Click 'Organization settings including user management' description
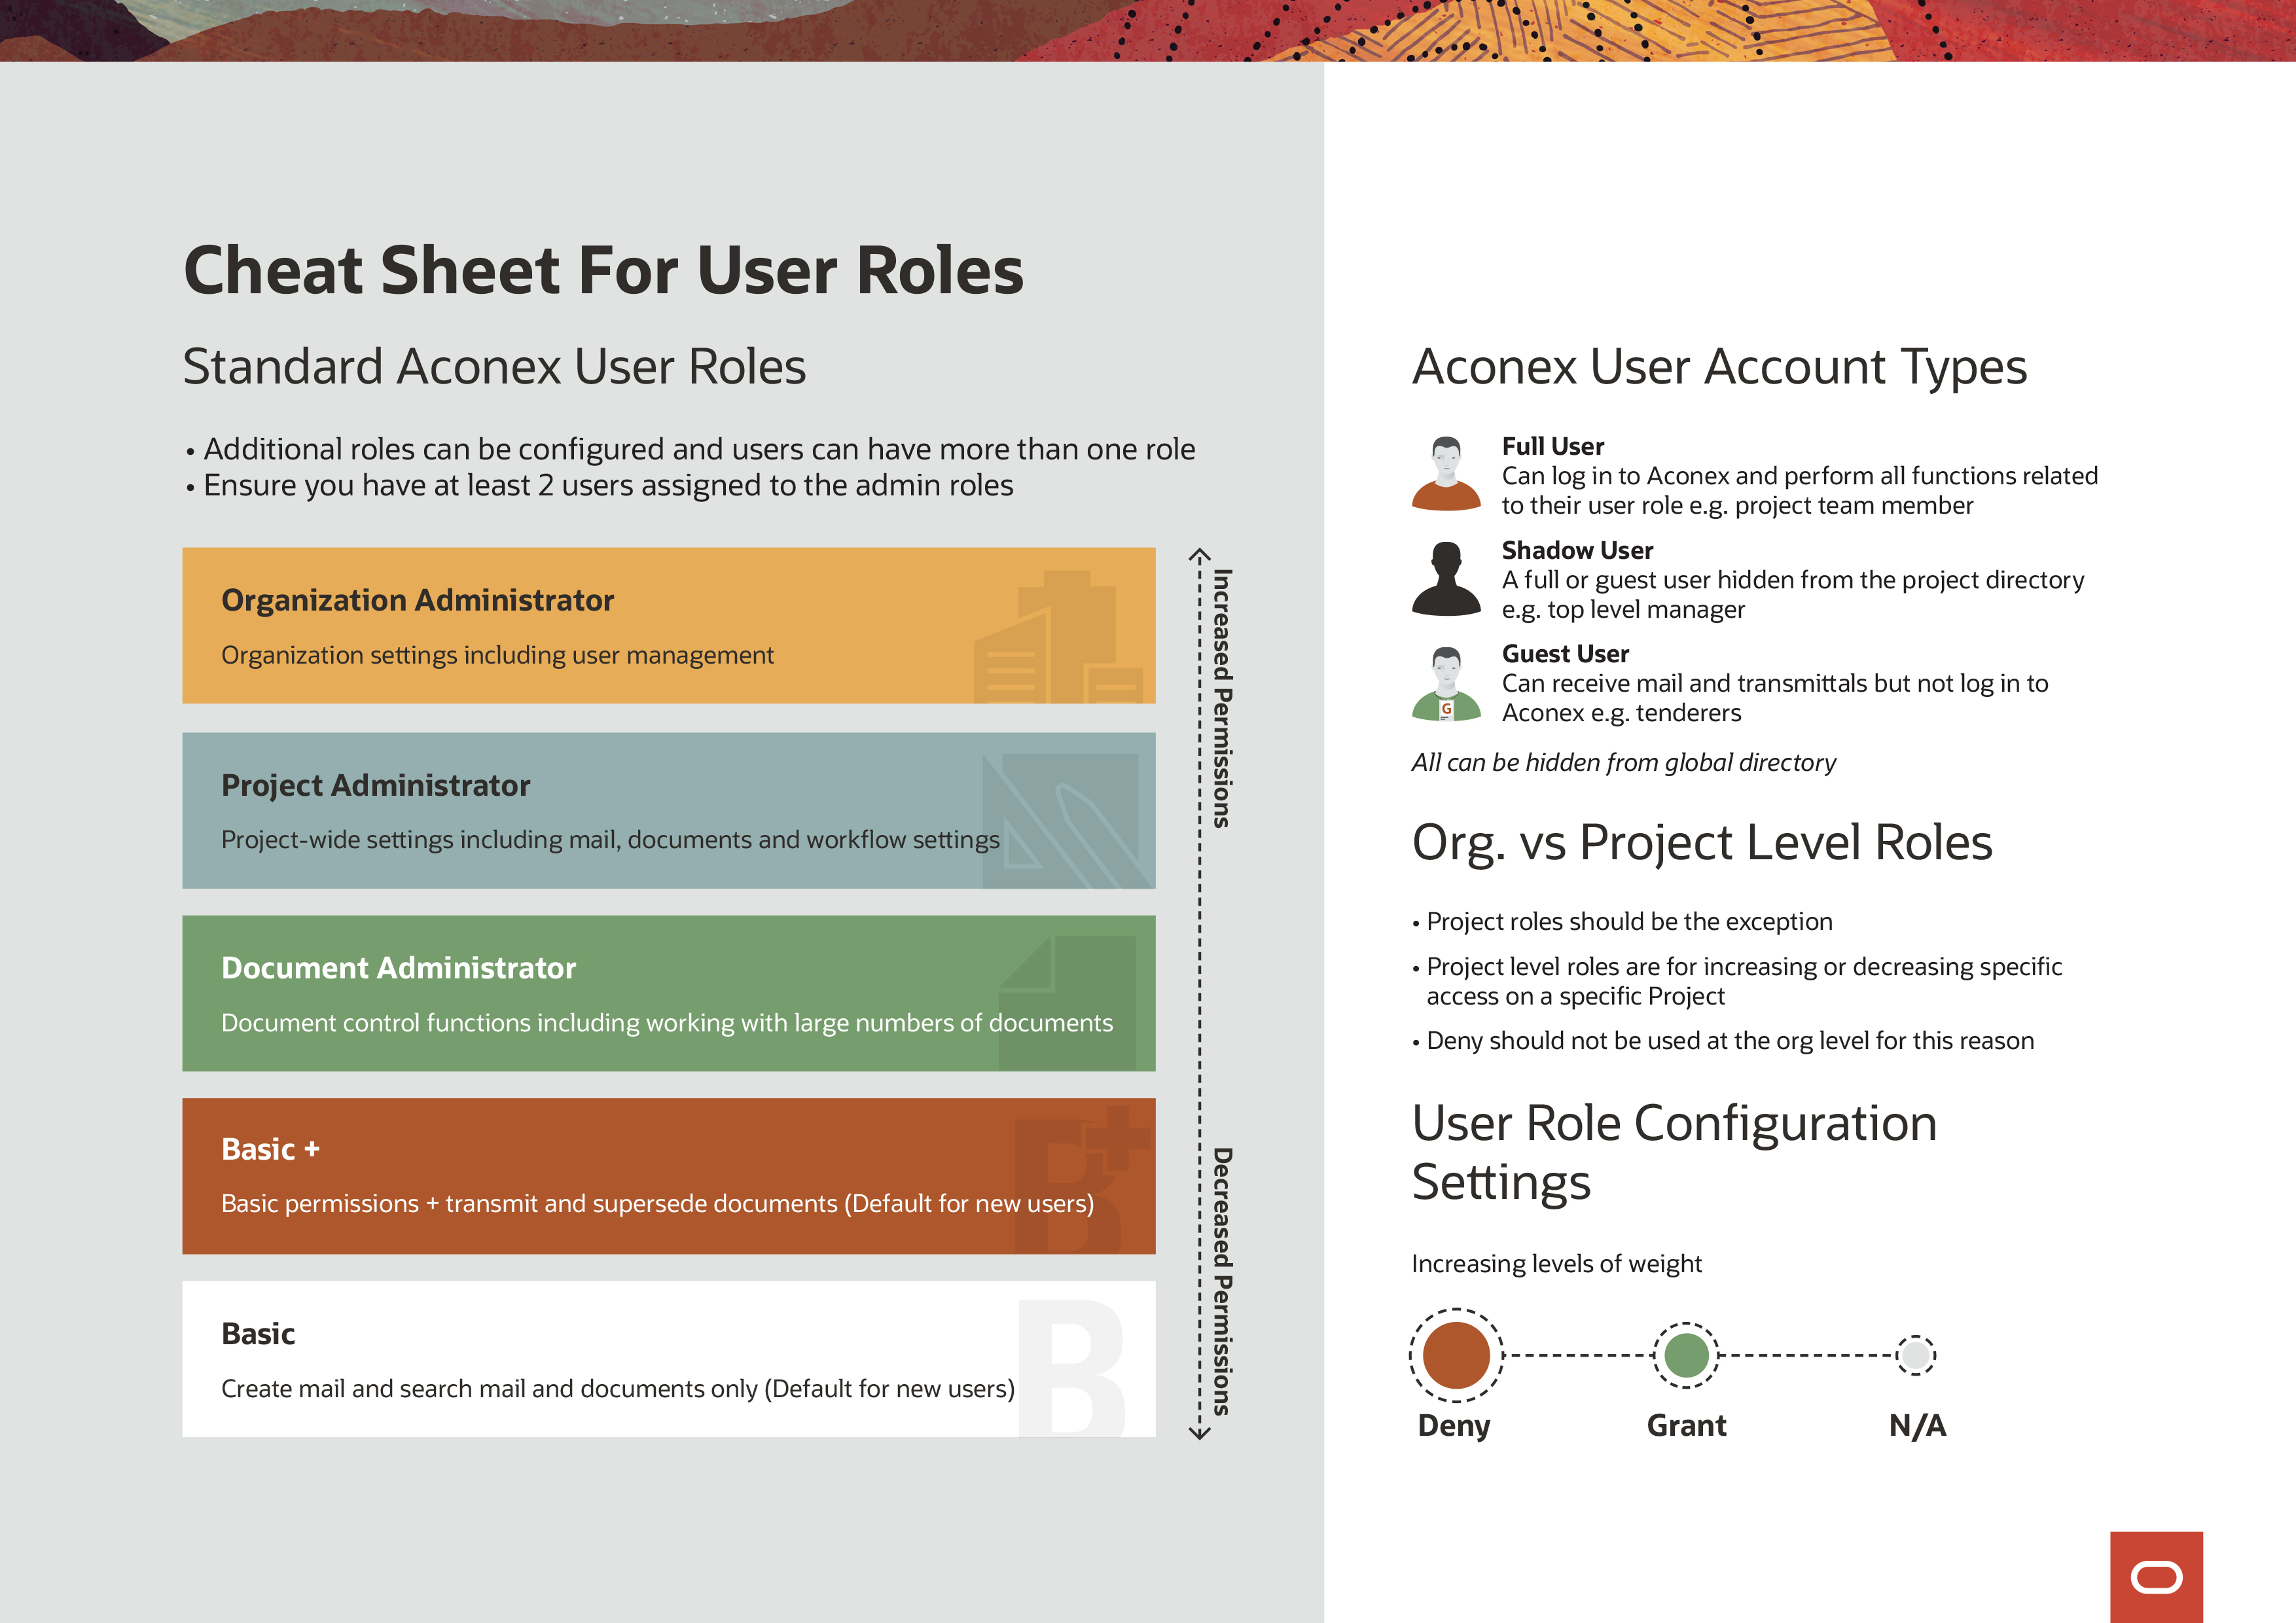 point(497,655)
